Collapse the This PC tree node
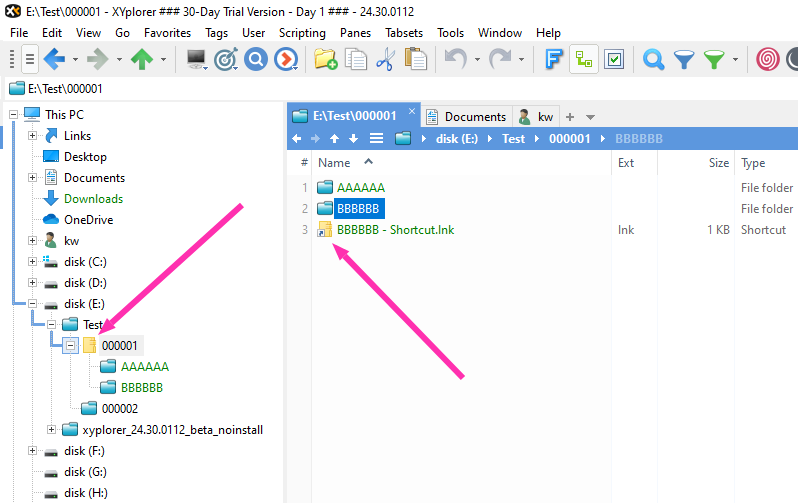 pyautogui.click(x=14, y=115)
